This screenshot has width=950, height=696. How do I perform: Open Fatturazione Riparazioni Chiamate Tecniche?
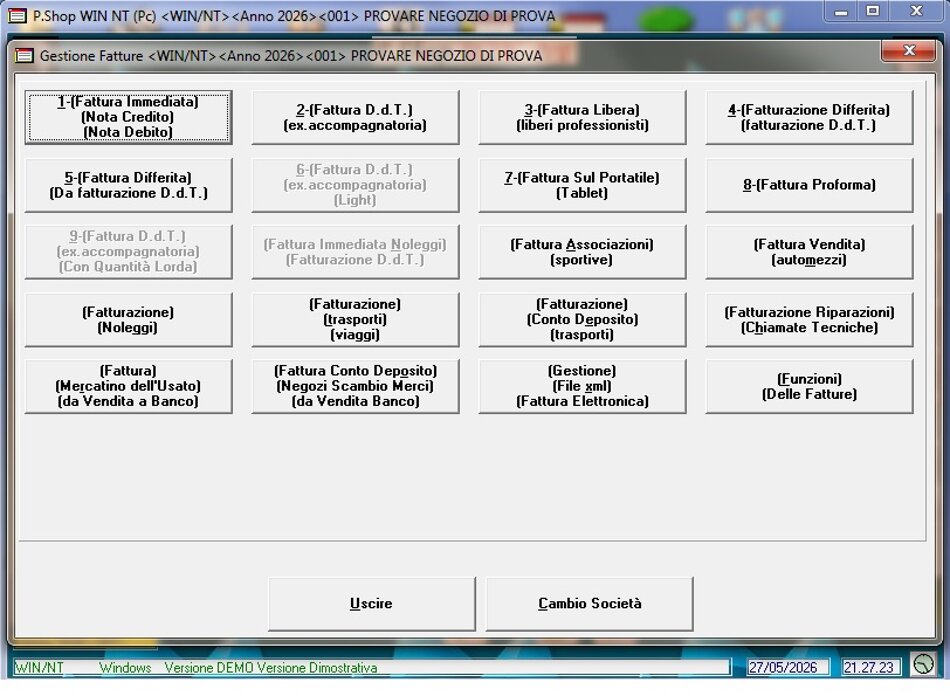click(809, 320)
